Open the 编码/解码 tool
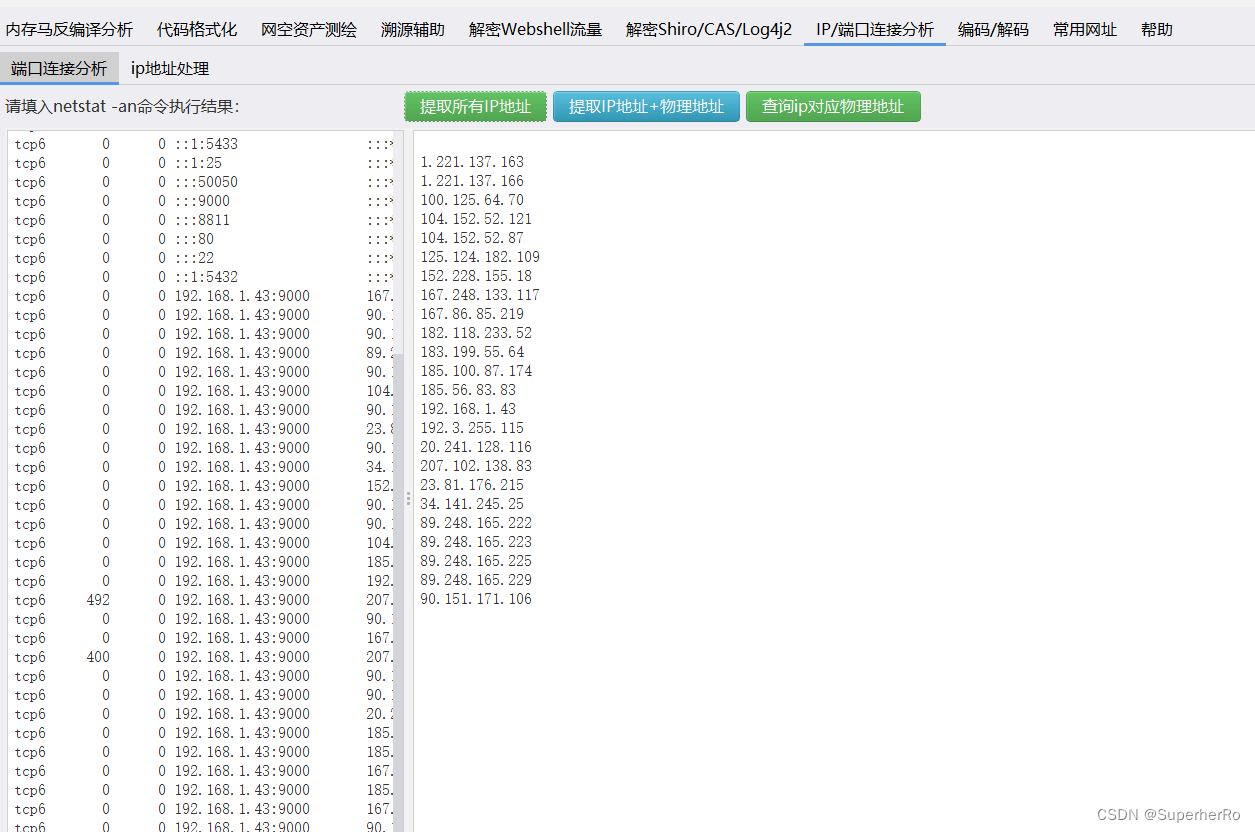Viewport: 1255px width, 832px height. (x=992, y=29)
